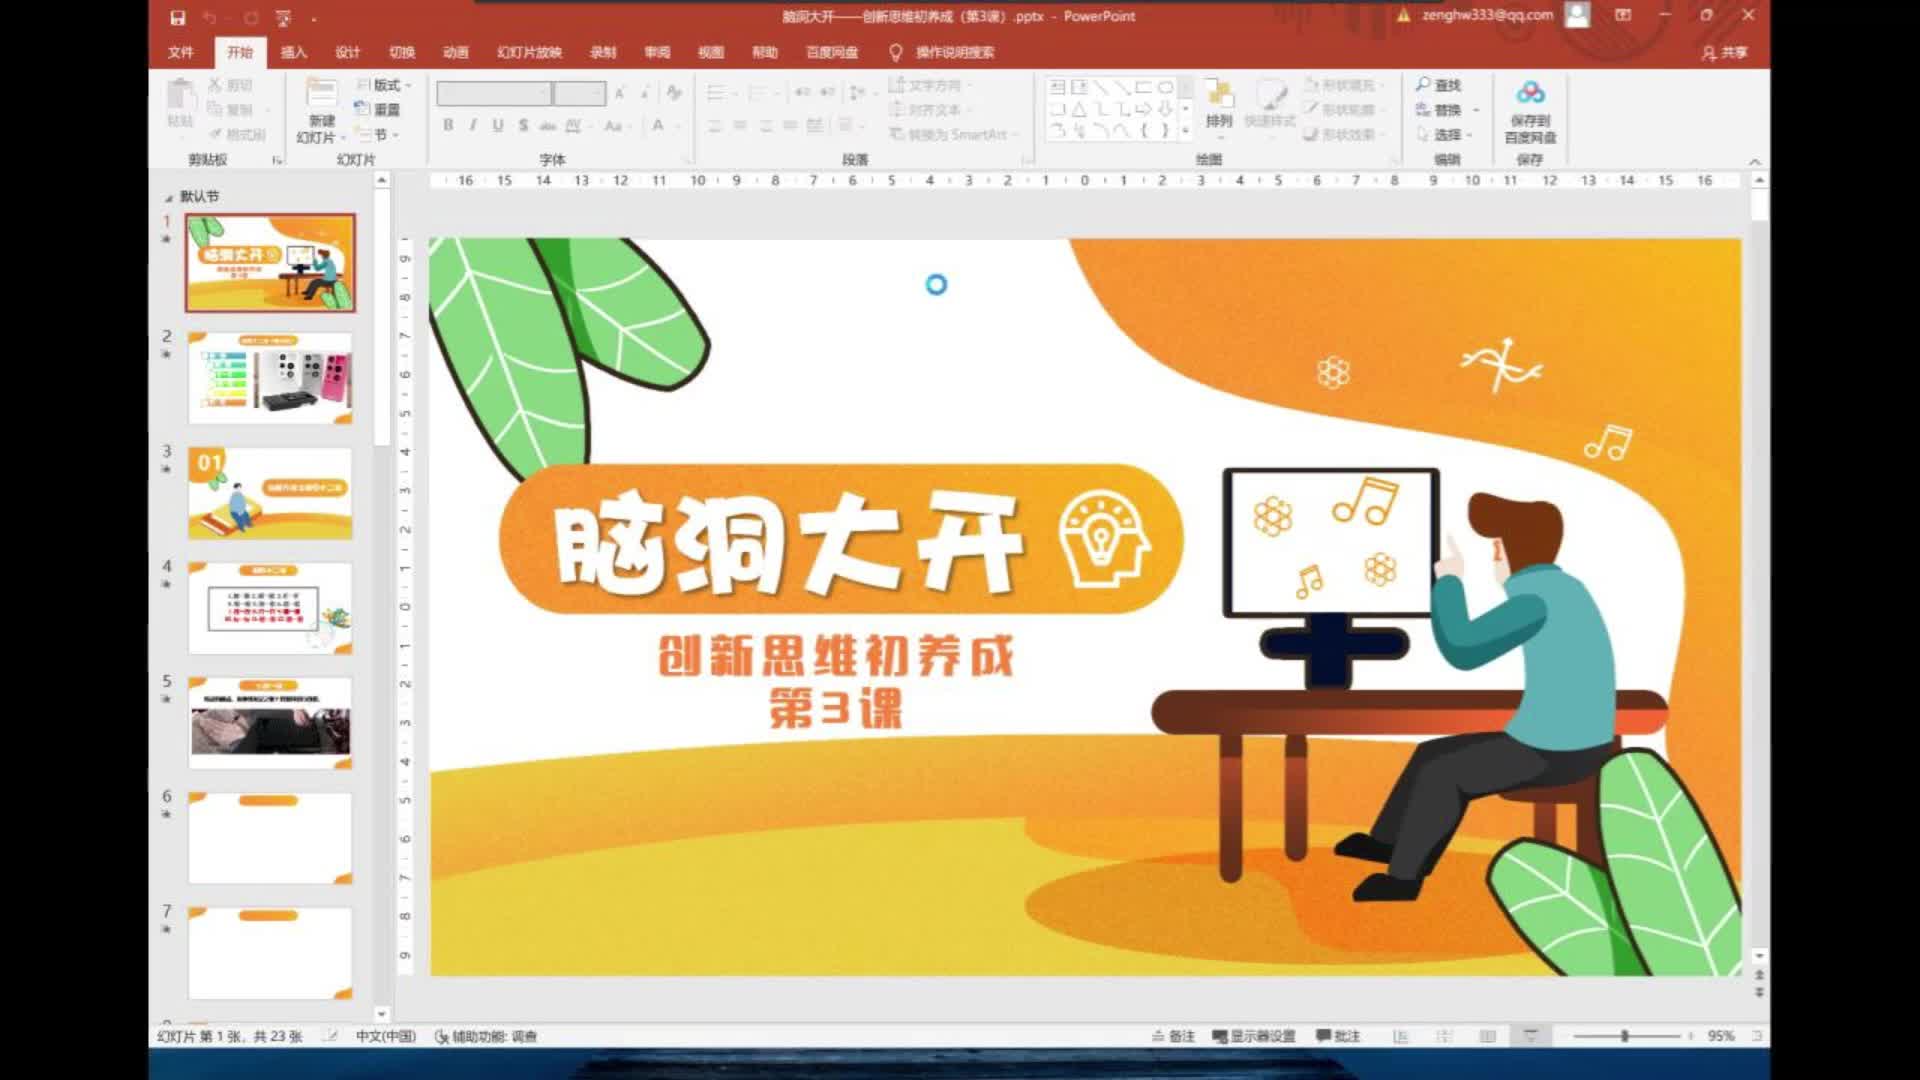Open the font size combo box

[x=580, y=93]
